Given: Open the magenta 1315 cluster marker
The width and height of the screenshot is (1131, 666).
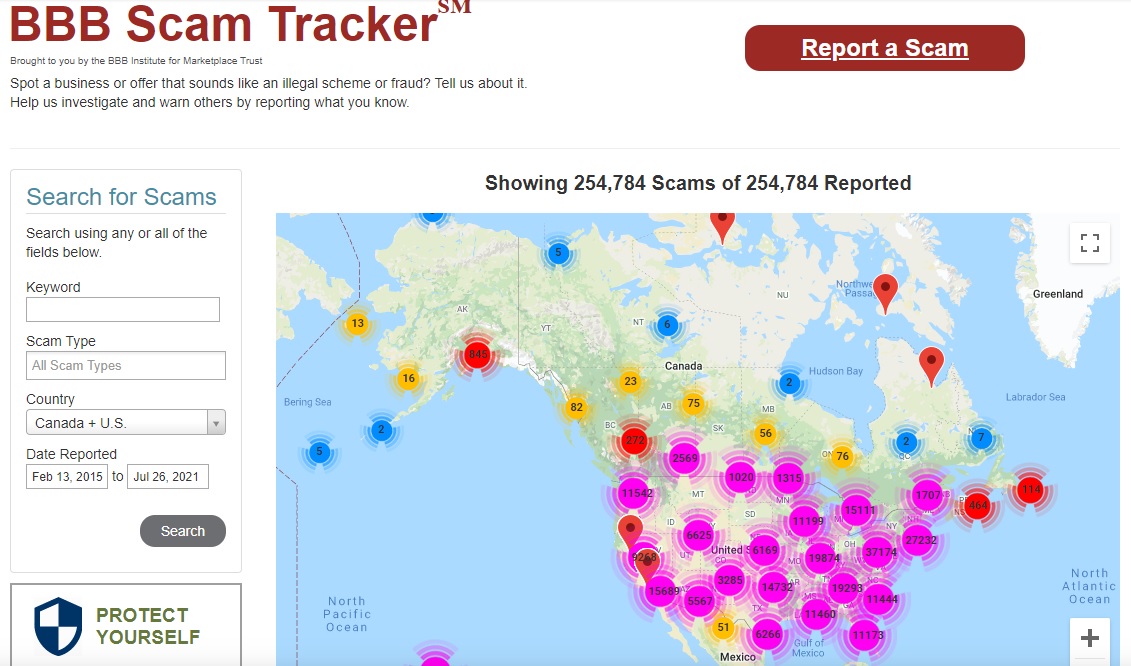Looking at the screenshot, I should click(789, 478).
